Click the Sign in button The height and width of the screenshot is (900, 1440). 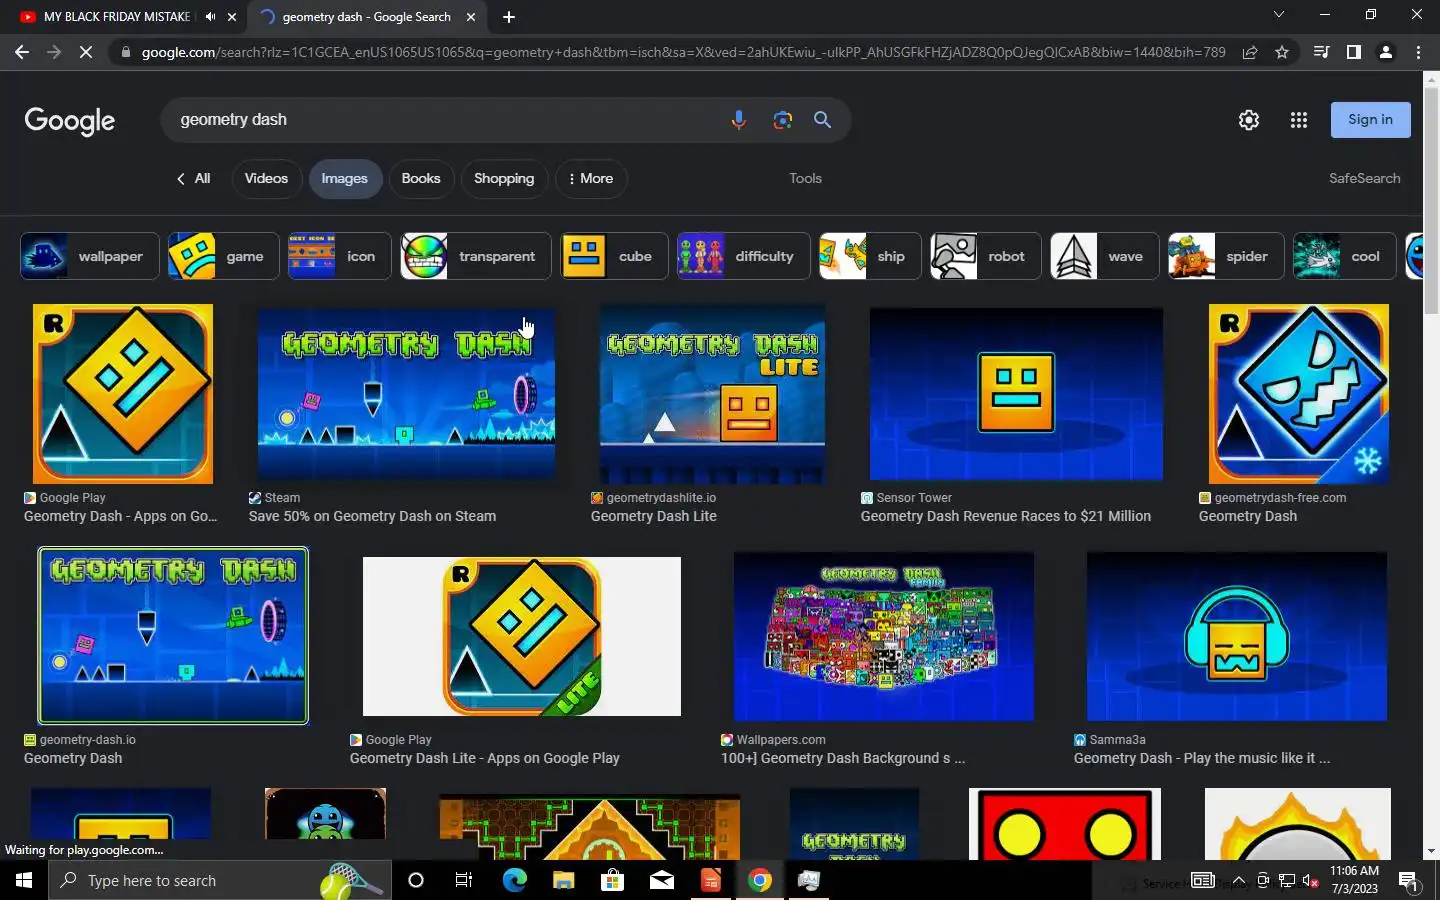1370,120
